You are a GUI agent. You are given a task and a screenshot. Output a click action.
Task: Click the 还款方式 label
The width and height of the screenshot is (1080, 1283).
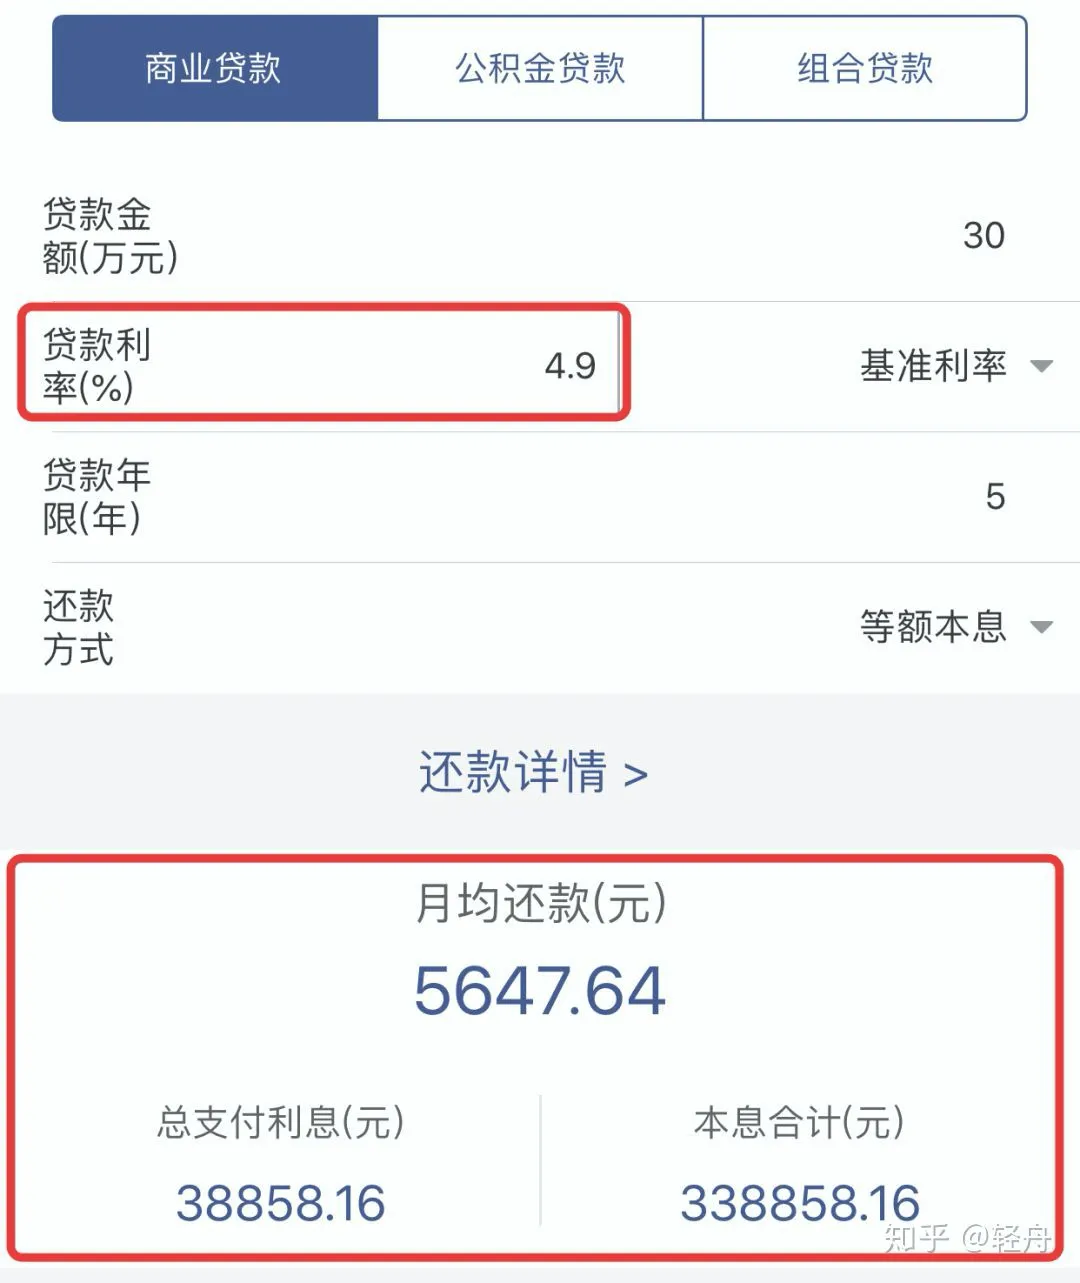click(x=78, y=628)
